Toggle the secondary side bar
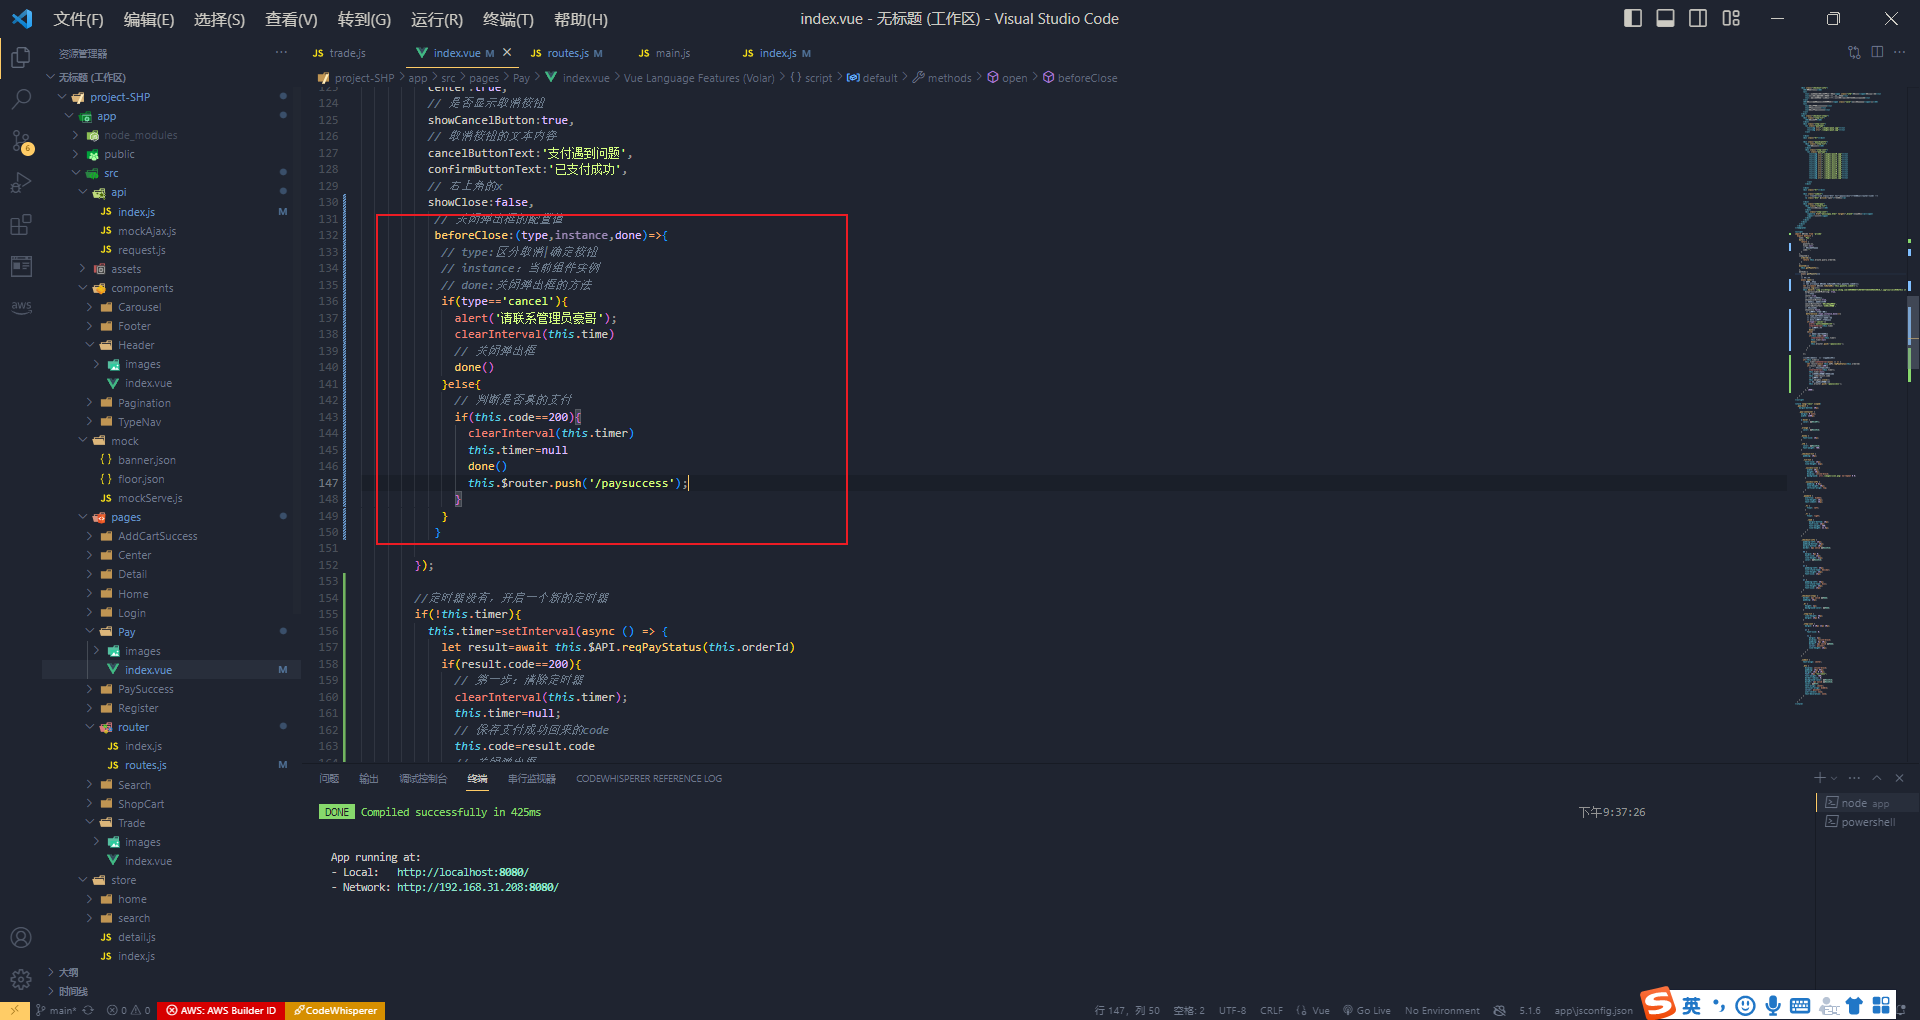The width and height of the screenshot is (1920, 1020). tap(1698, 18)
